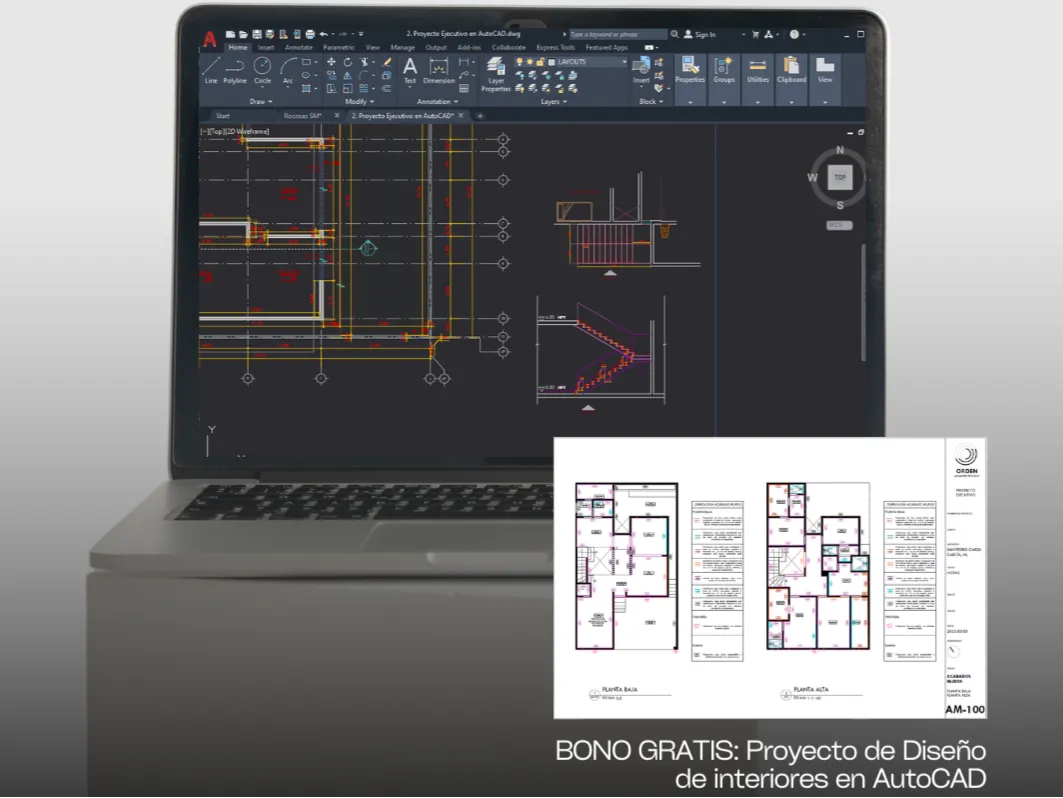This screenshot has width=1063, height=798.
Task: Click Sign In
Action: (x=700, y=34)
